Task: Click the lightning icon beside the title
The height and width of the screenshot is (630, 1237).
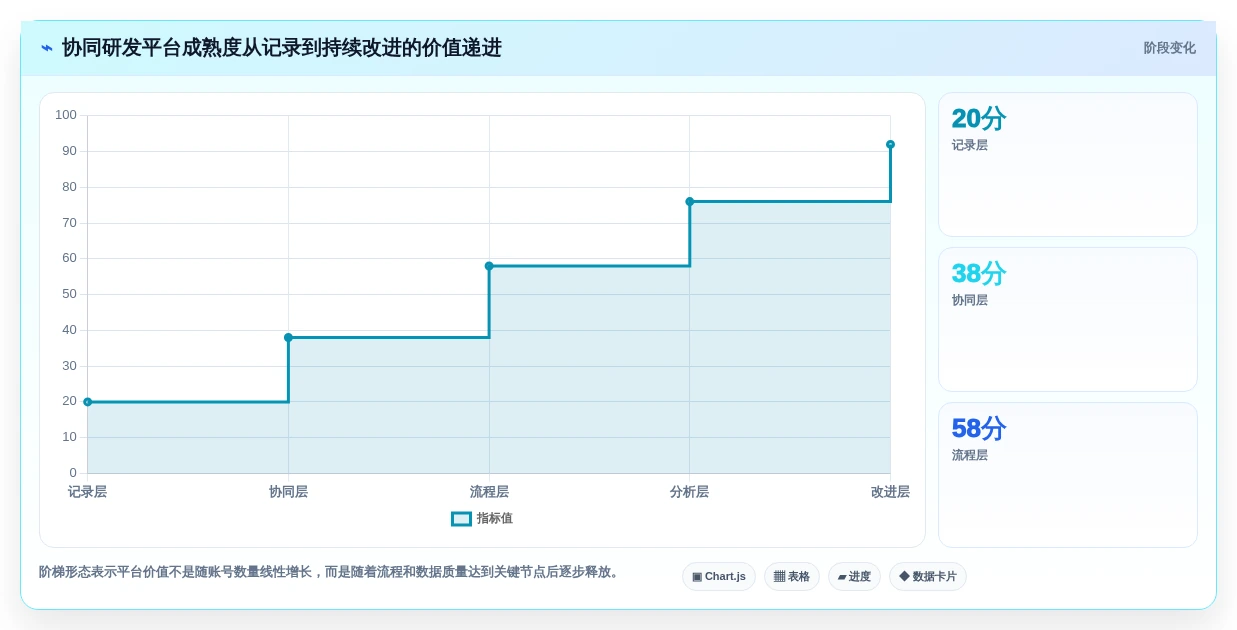Action: tap(47, 48)
